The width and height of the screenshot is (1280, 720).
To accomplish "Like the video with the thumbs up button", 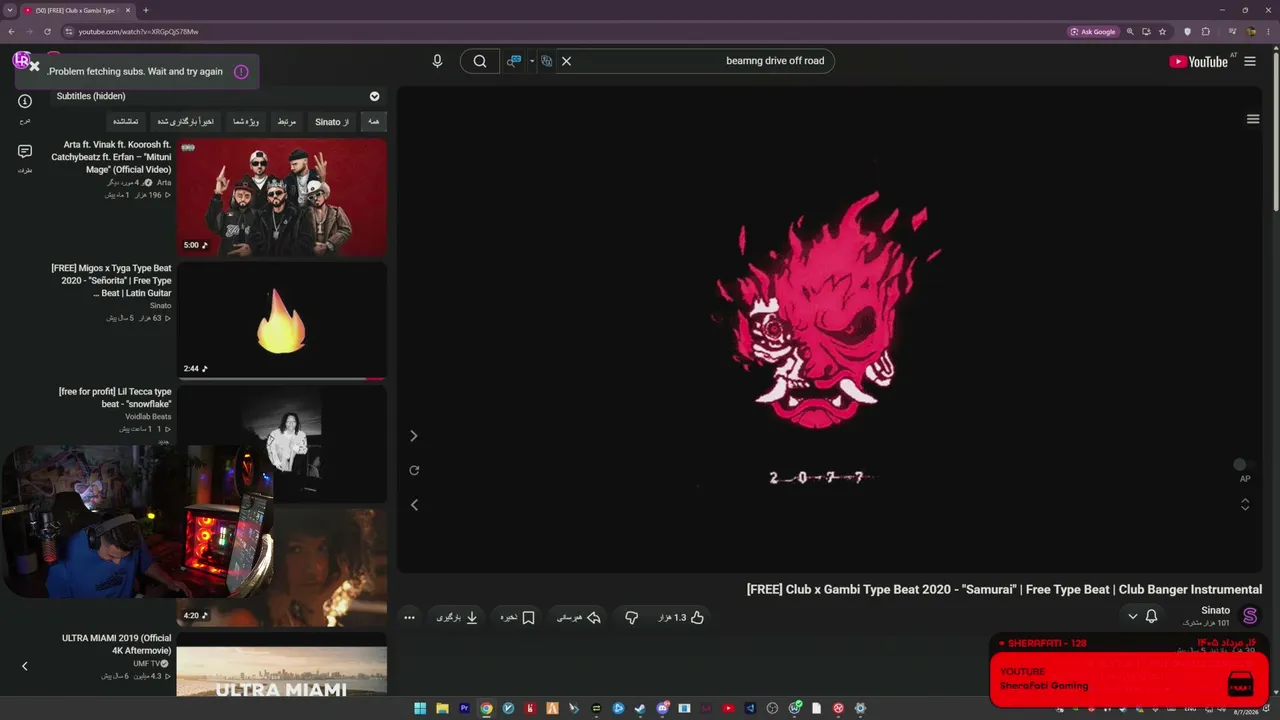I will click(681, 617).
